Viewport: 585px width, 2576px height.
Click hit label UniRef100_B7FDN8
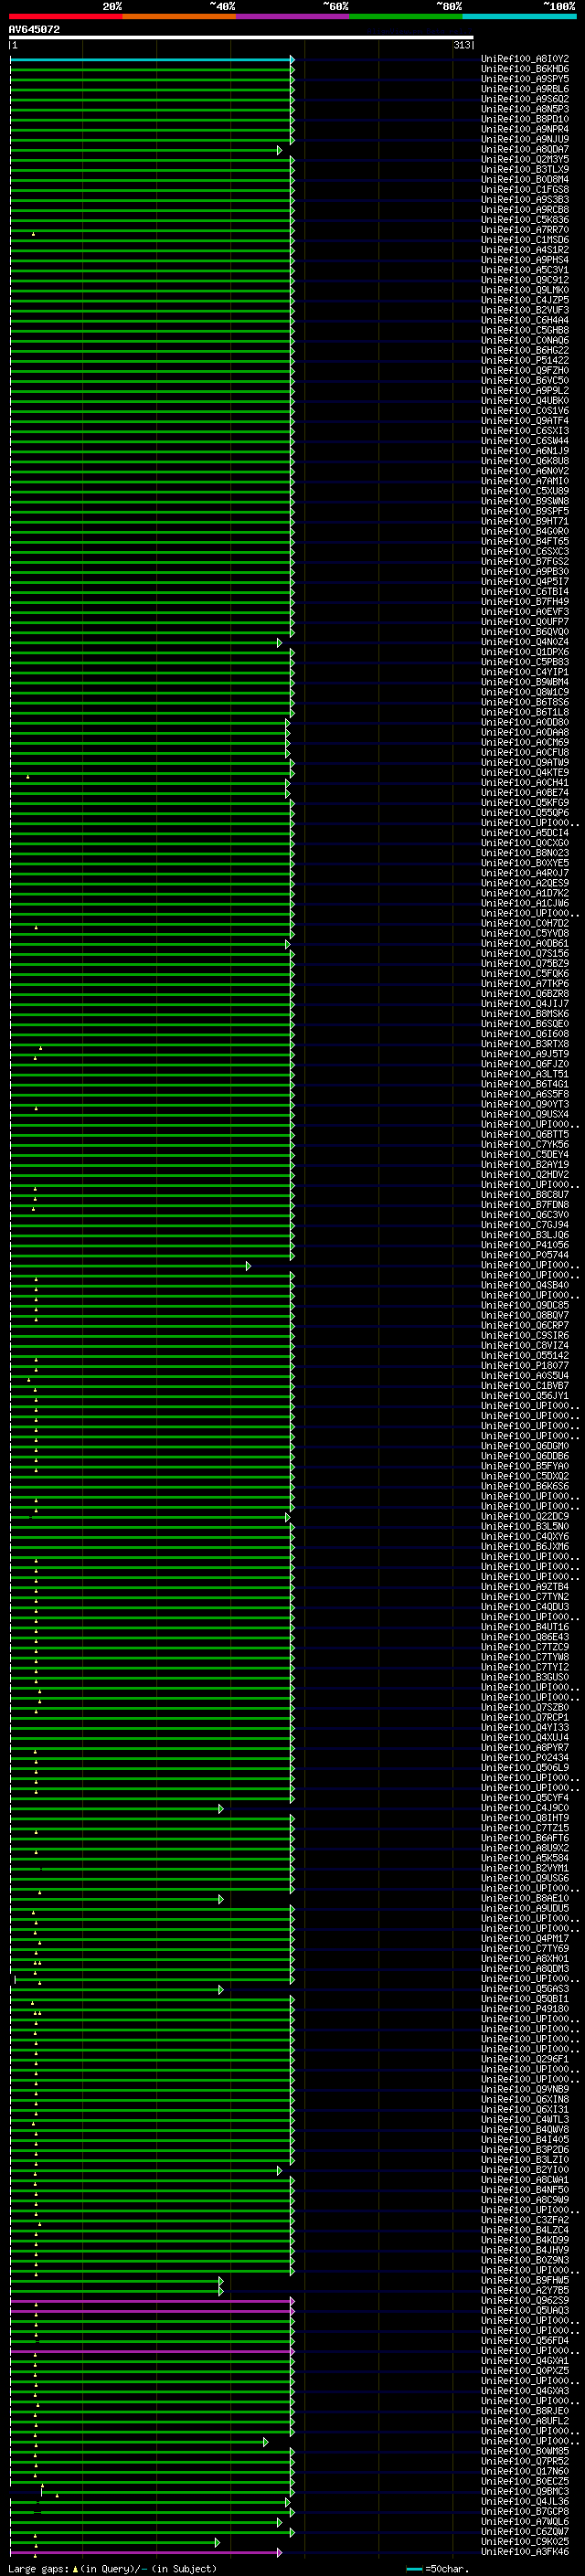pos(525,1205)
